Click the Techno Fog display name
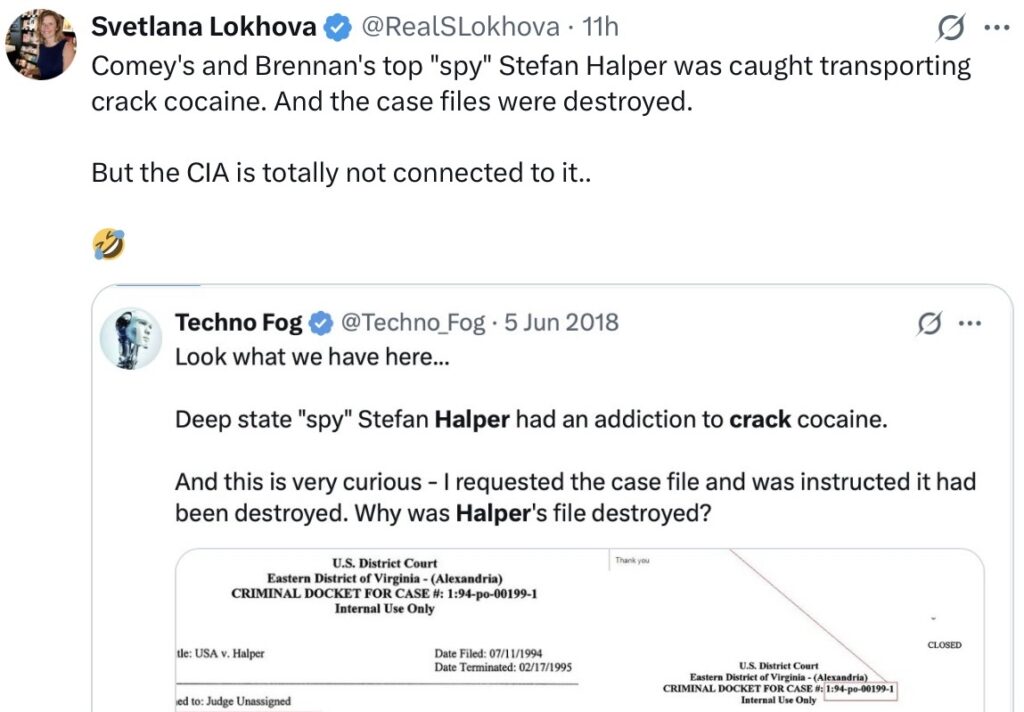The image size is (1024, 712). 239,322
